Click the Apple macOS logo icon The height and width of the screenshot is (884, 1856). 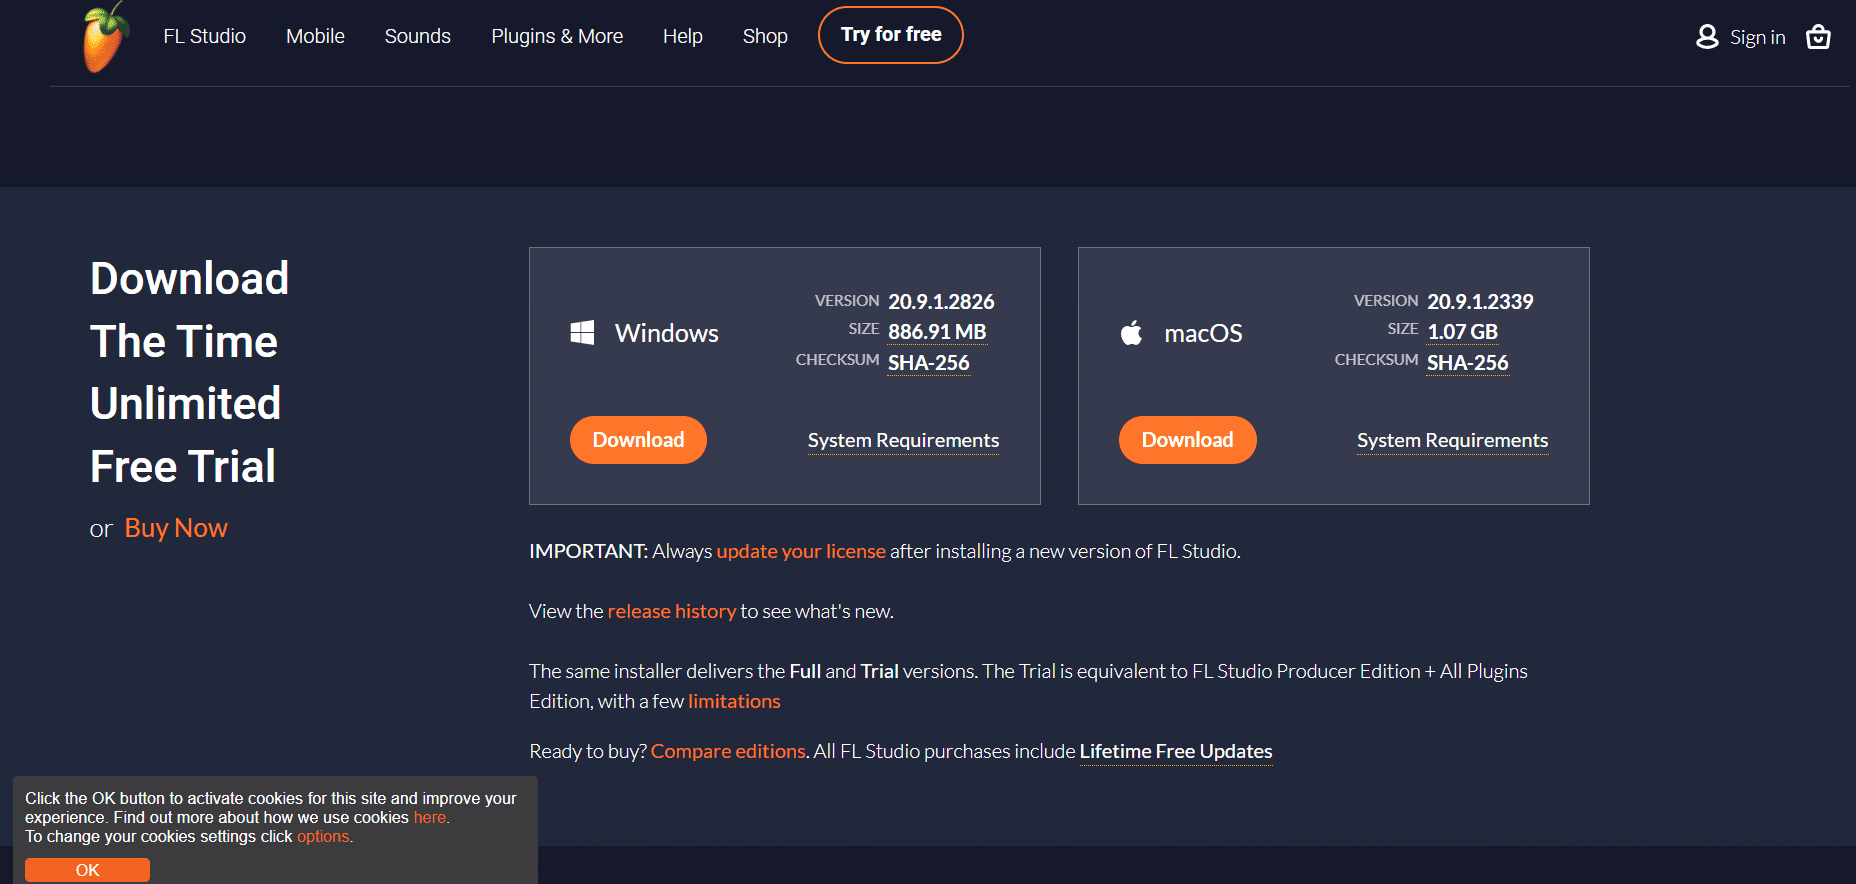click(1131, 333)
